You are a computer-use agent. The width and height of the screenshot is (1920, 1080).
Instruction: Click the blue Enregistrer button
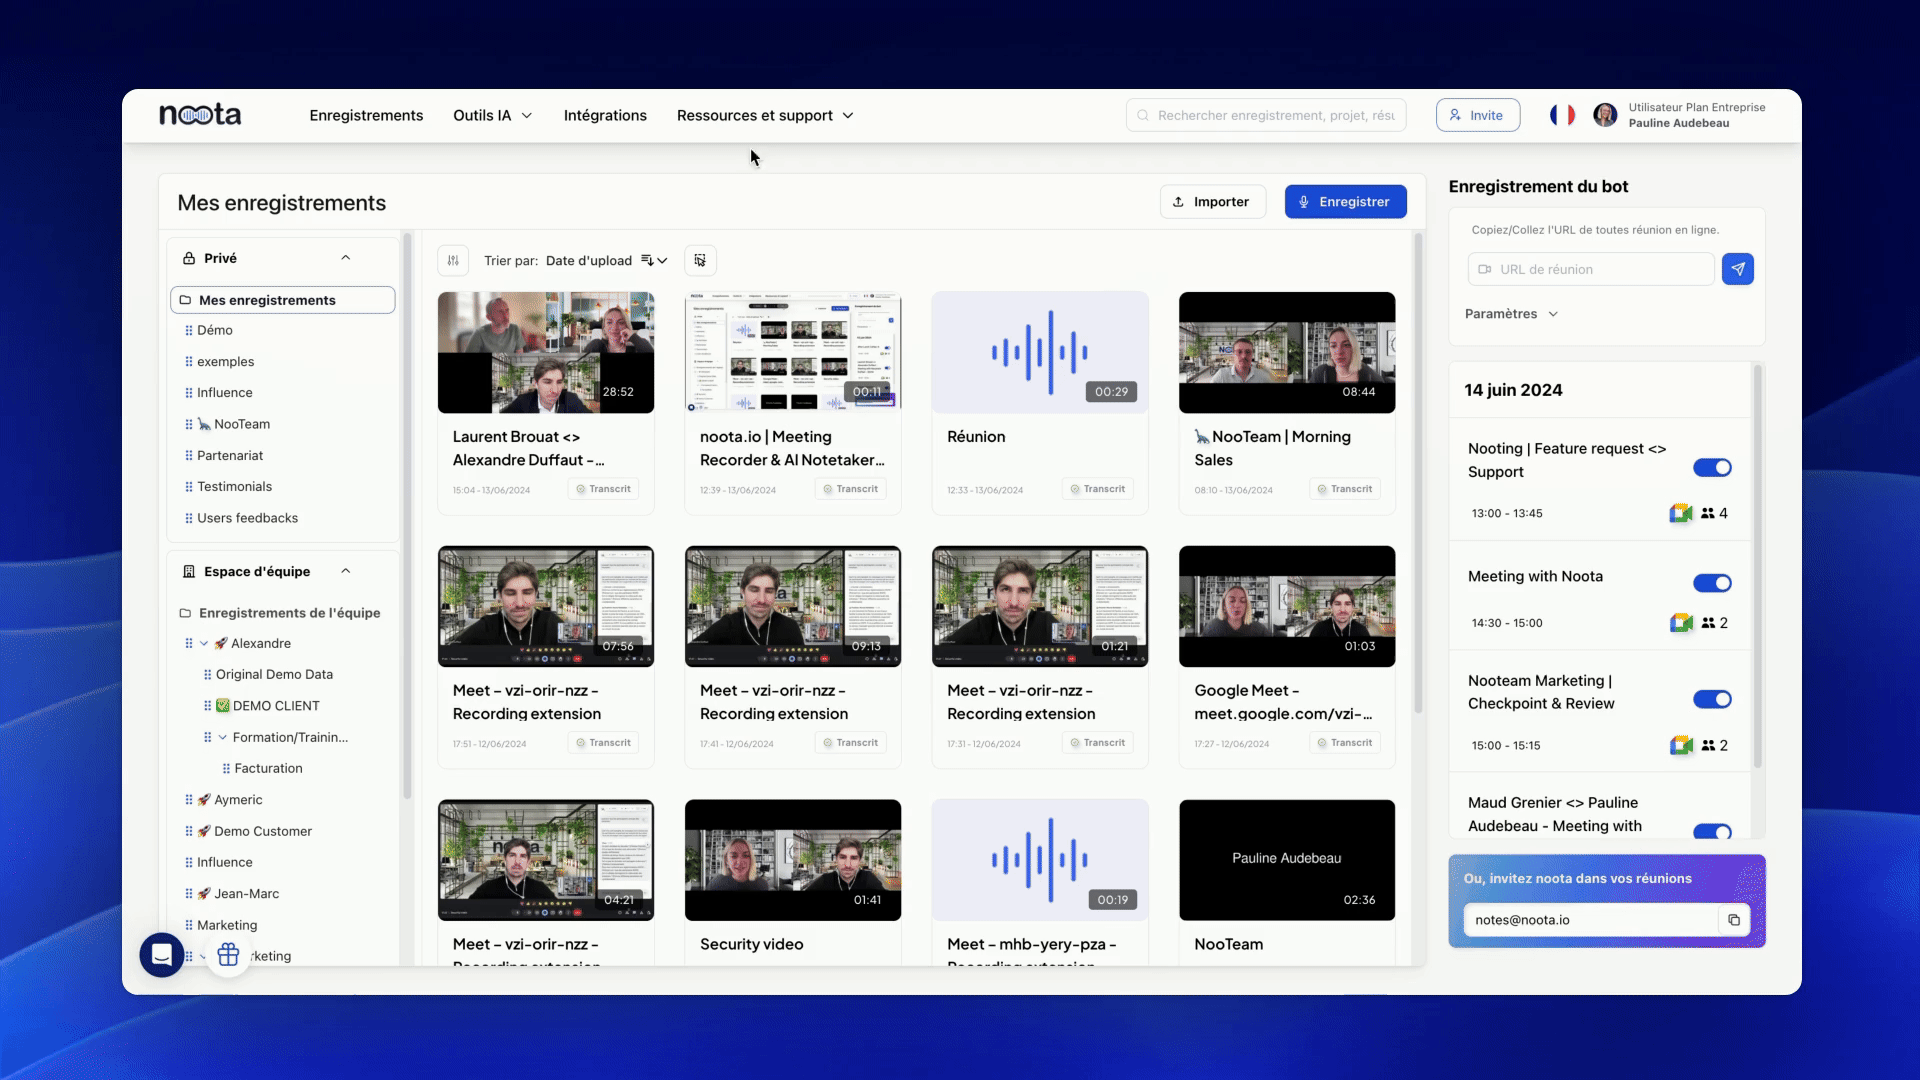click(1345, 202)
